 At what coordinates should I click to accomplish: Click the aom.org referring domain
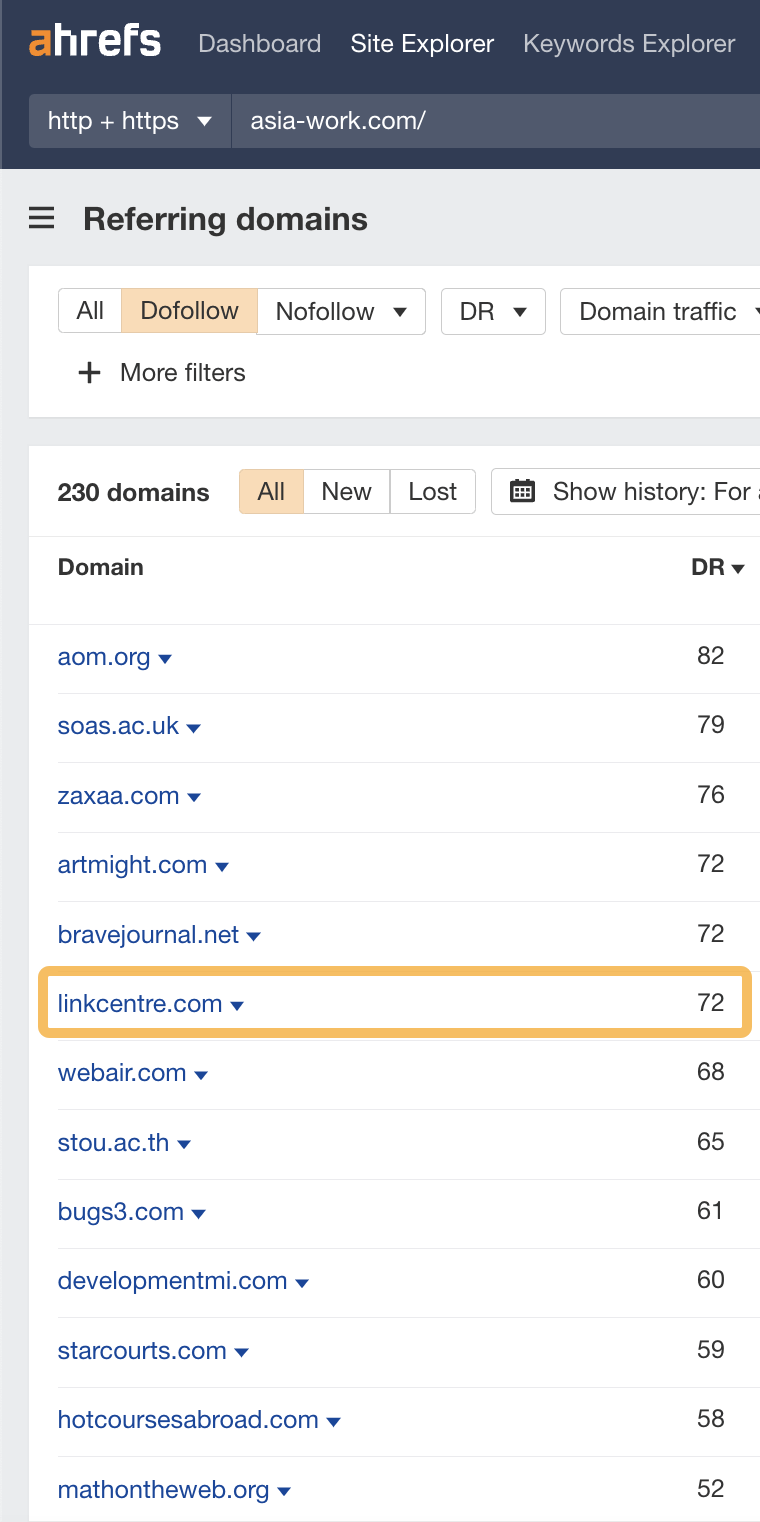pyautogui.click(x=104, y=657)
